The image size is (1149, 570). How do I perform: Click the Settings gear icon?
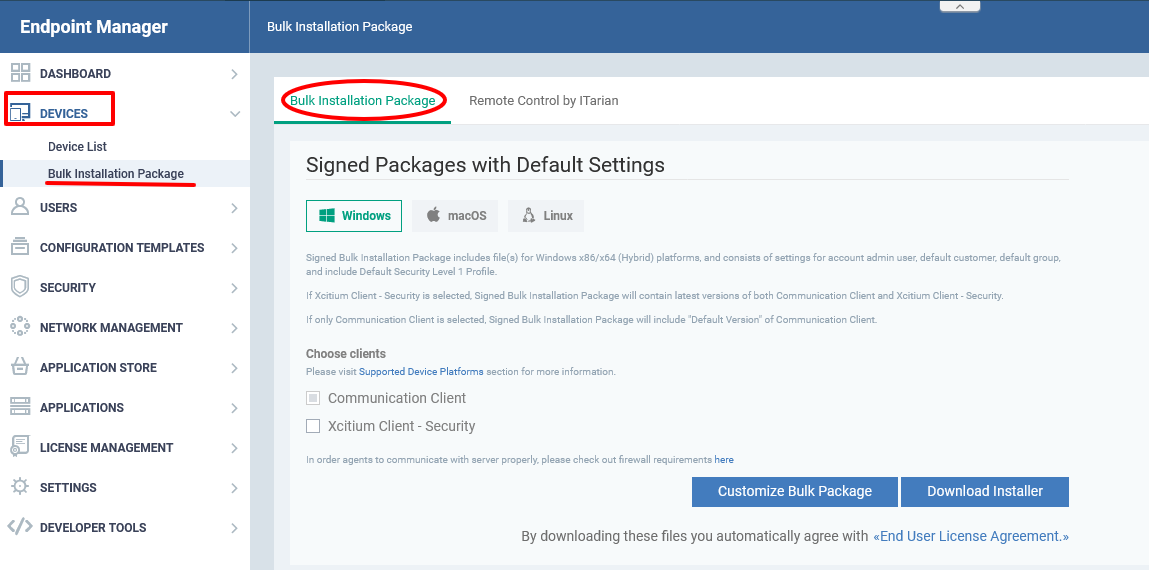(21, 486)
